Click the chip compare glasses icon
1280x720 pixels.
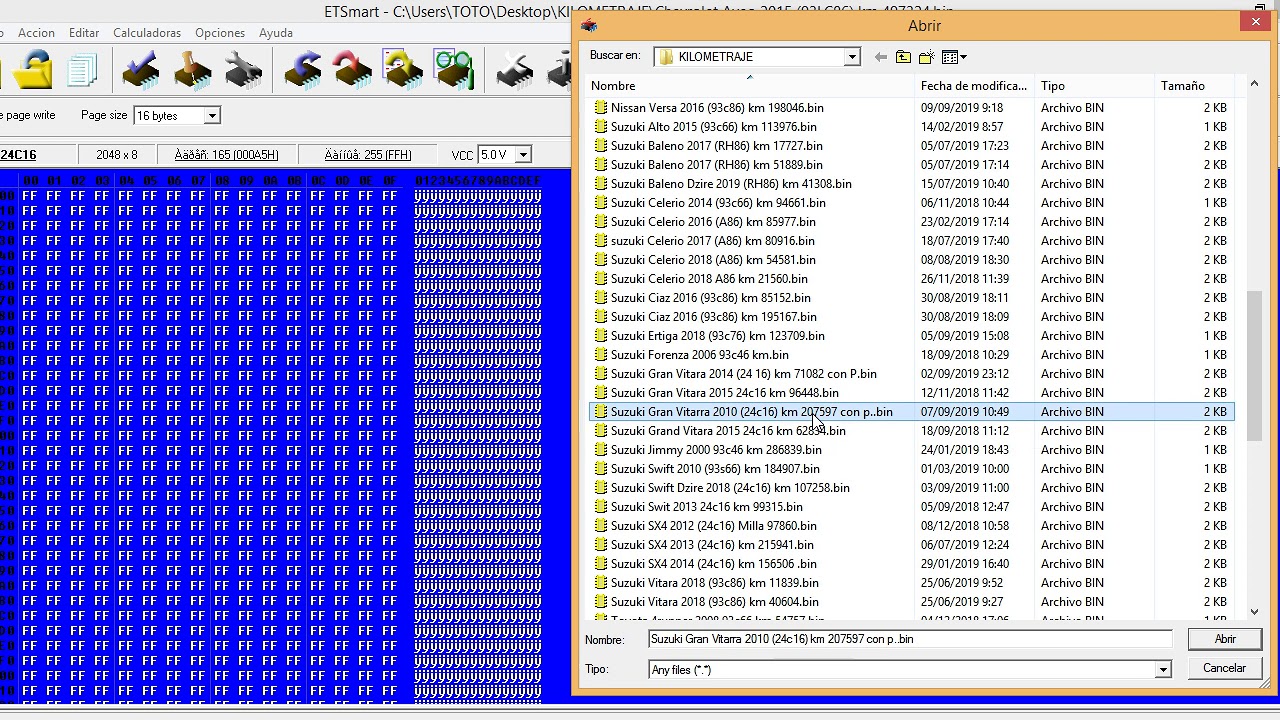453,70
